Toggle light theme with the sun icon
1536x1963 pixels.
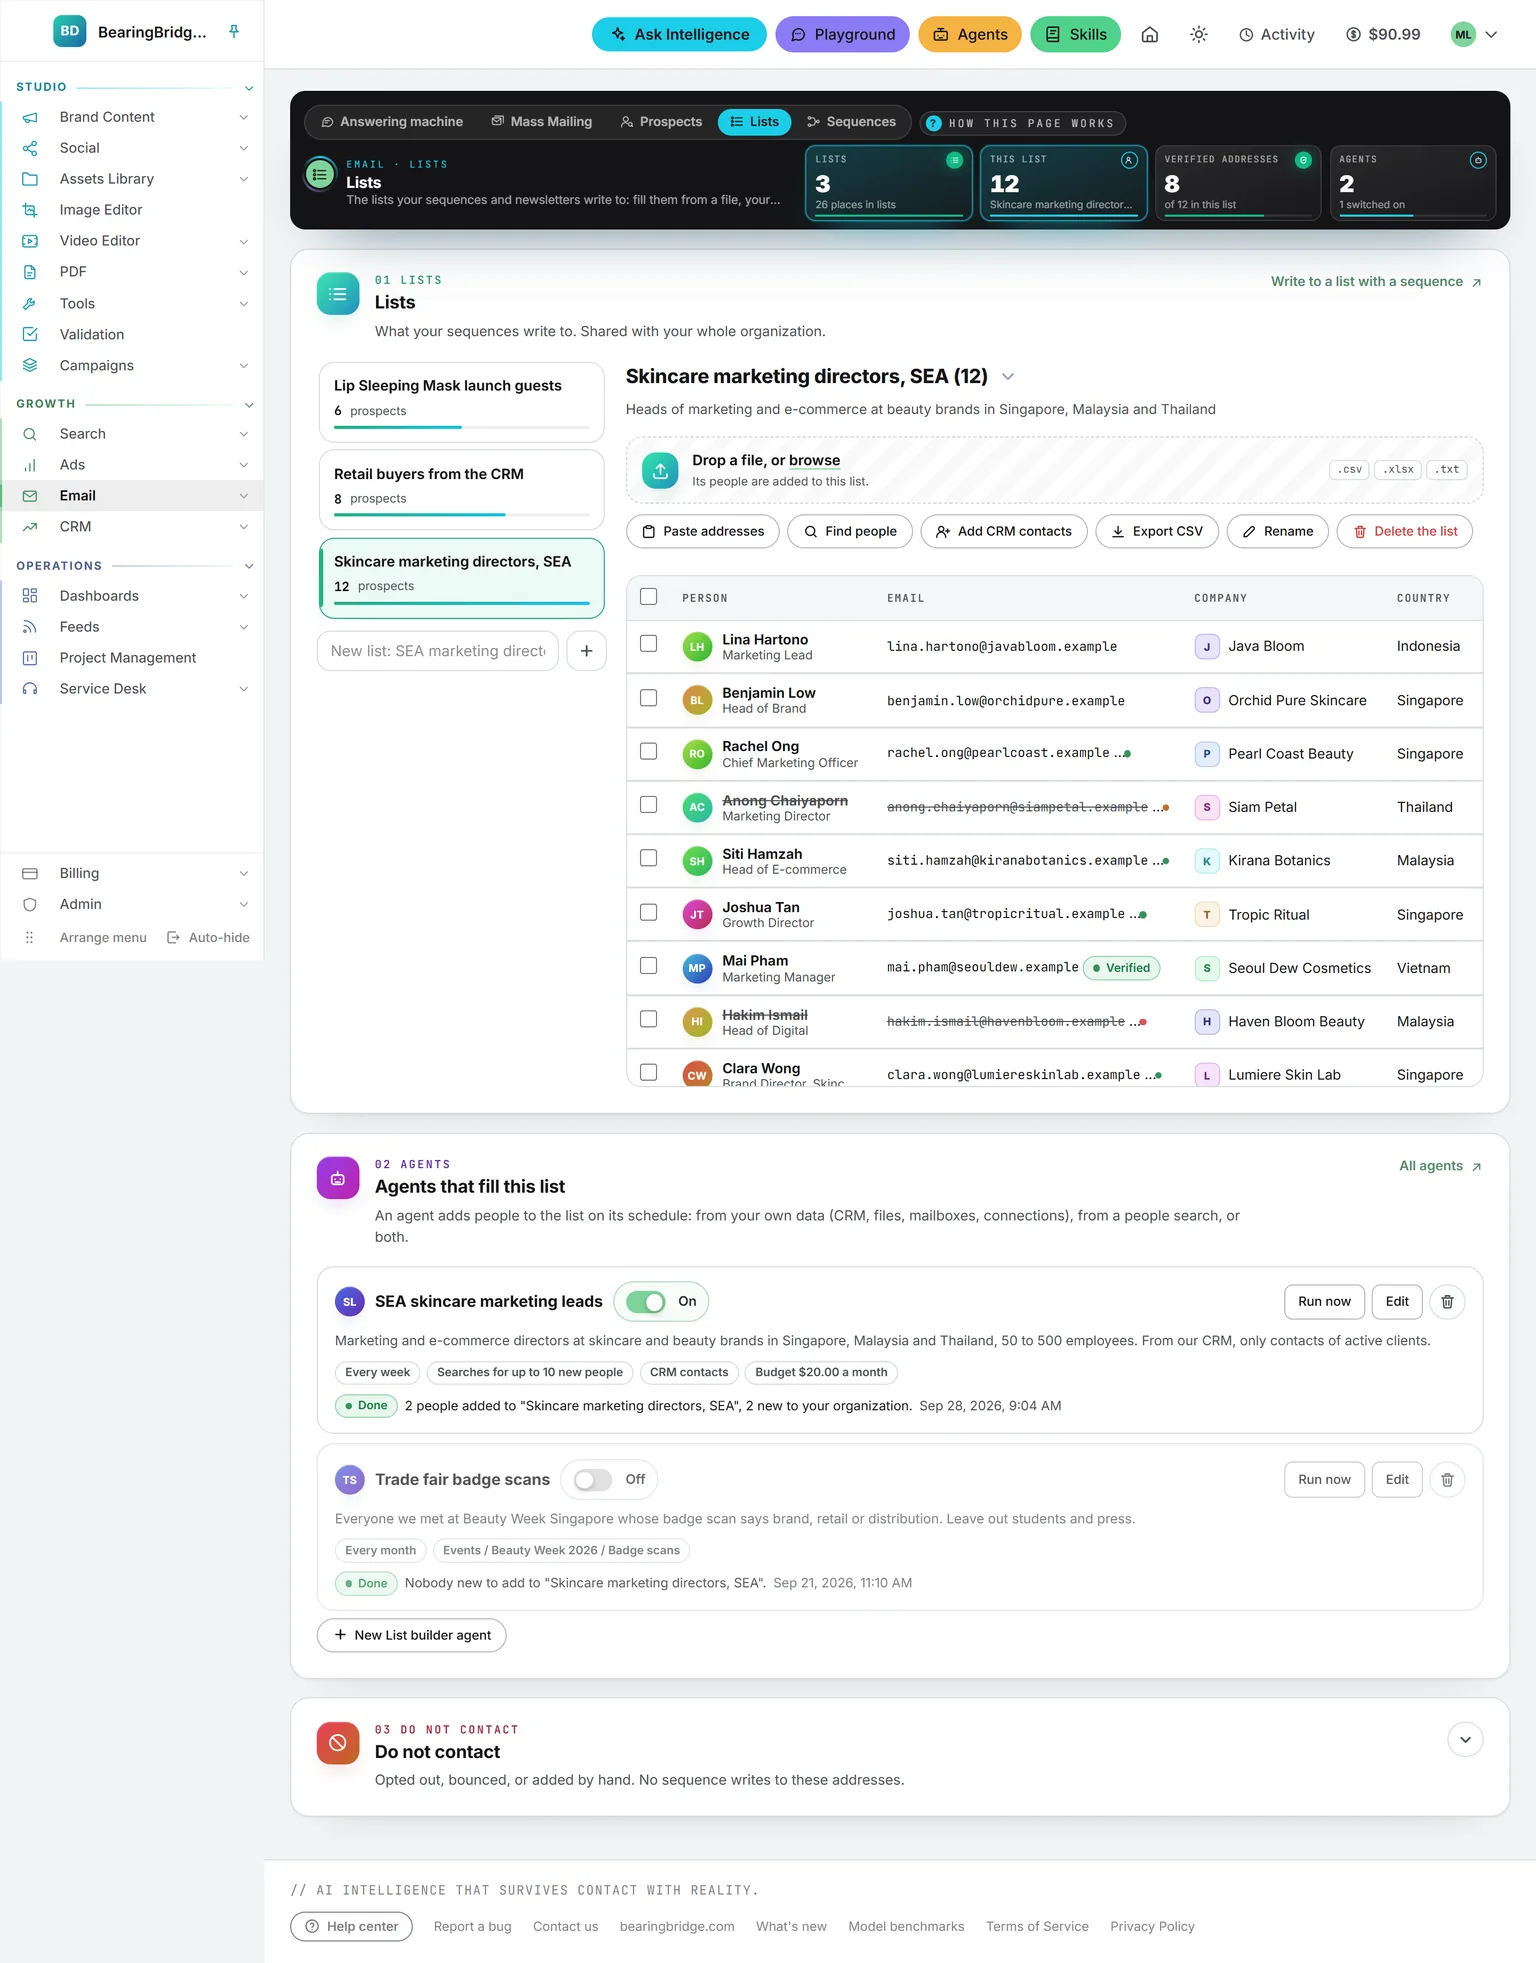(x=1199, y=34)
